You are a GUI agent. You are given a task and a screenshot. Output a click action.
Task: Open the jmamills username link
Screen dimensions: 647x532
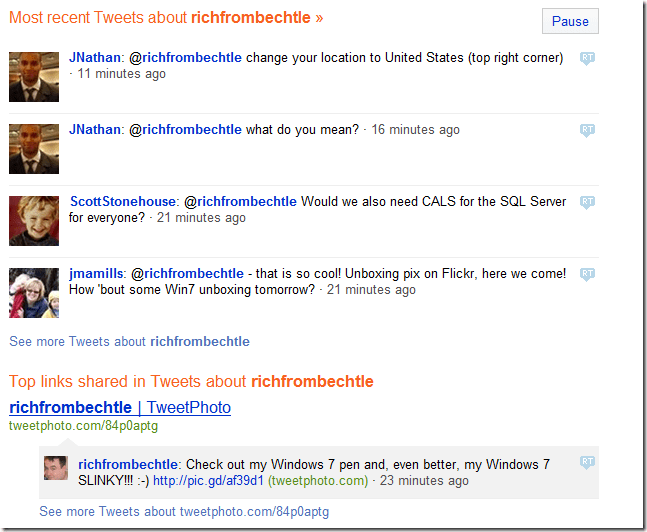[96, 273]
